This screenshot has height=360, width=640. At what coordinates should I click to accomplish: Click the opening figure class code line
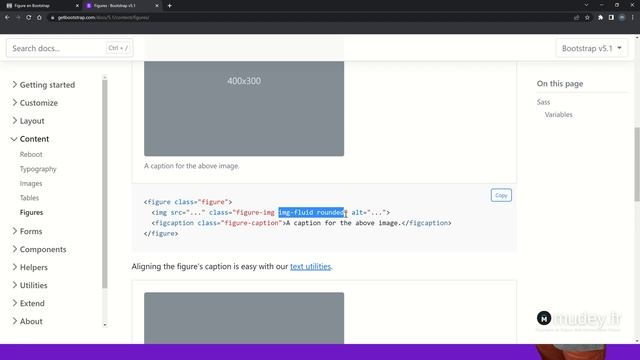click(x=188, y=202)
